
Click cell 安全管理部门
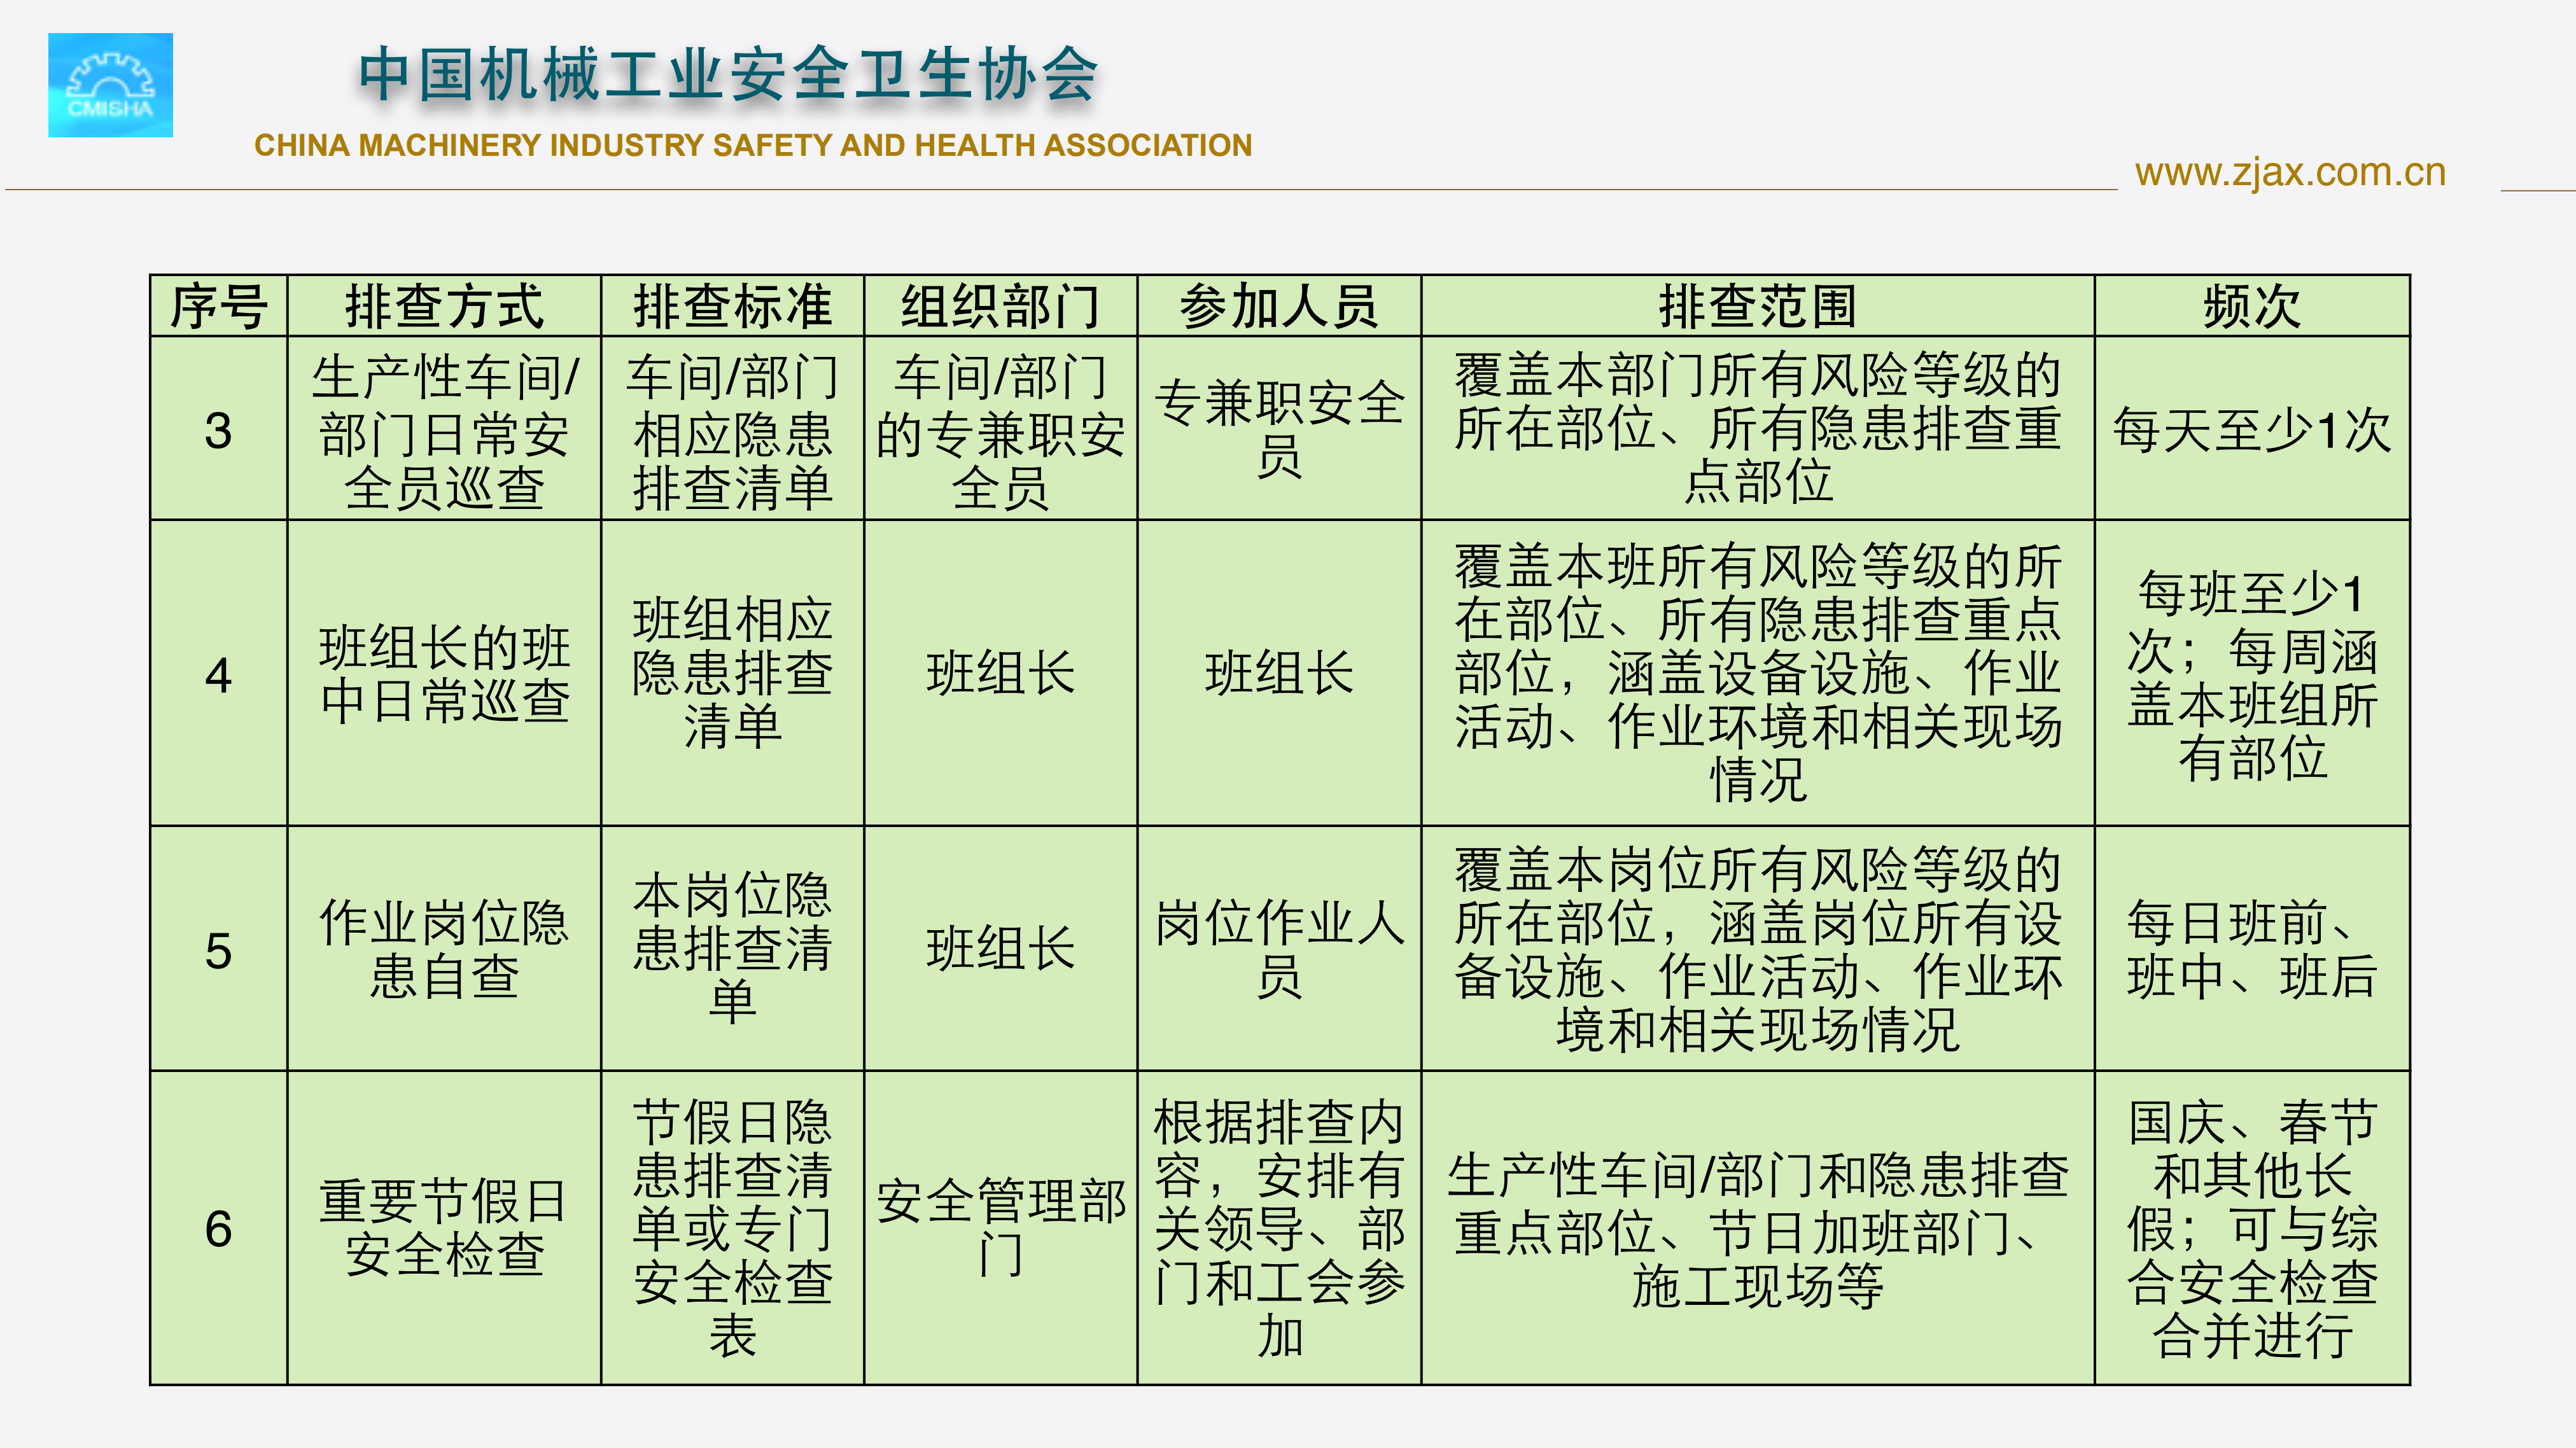(x=1000, y=1228)
